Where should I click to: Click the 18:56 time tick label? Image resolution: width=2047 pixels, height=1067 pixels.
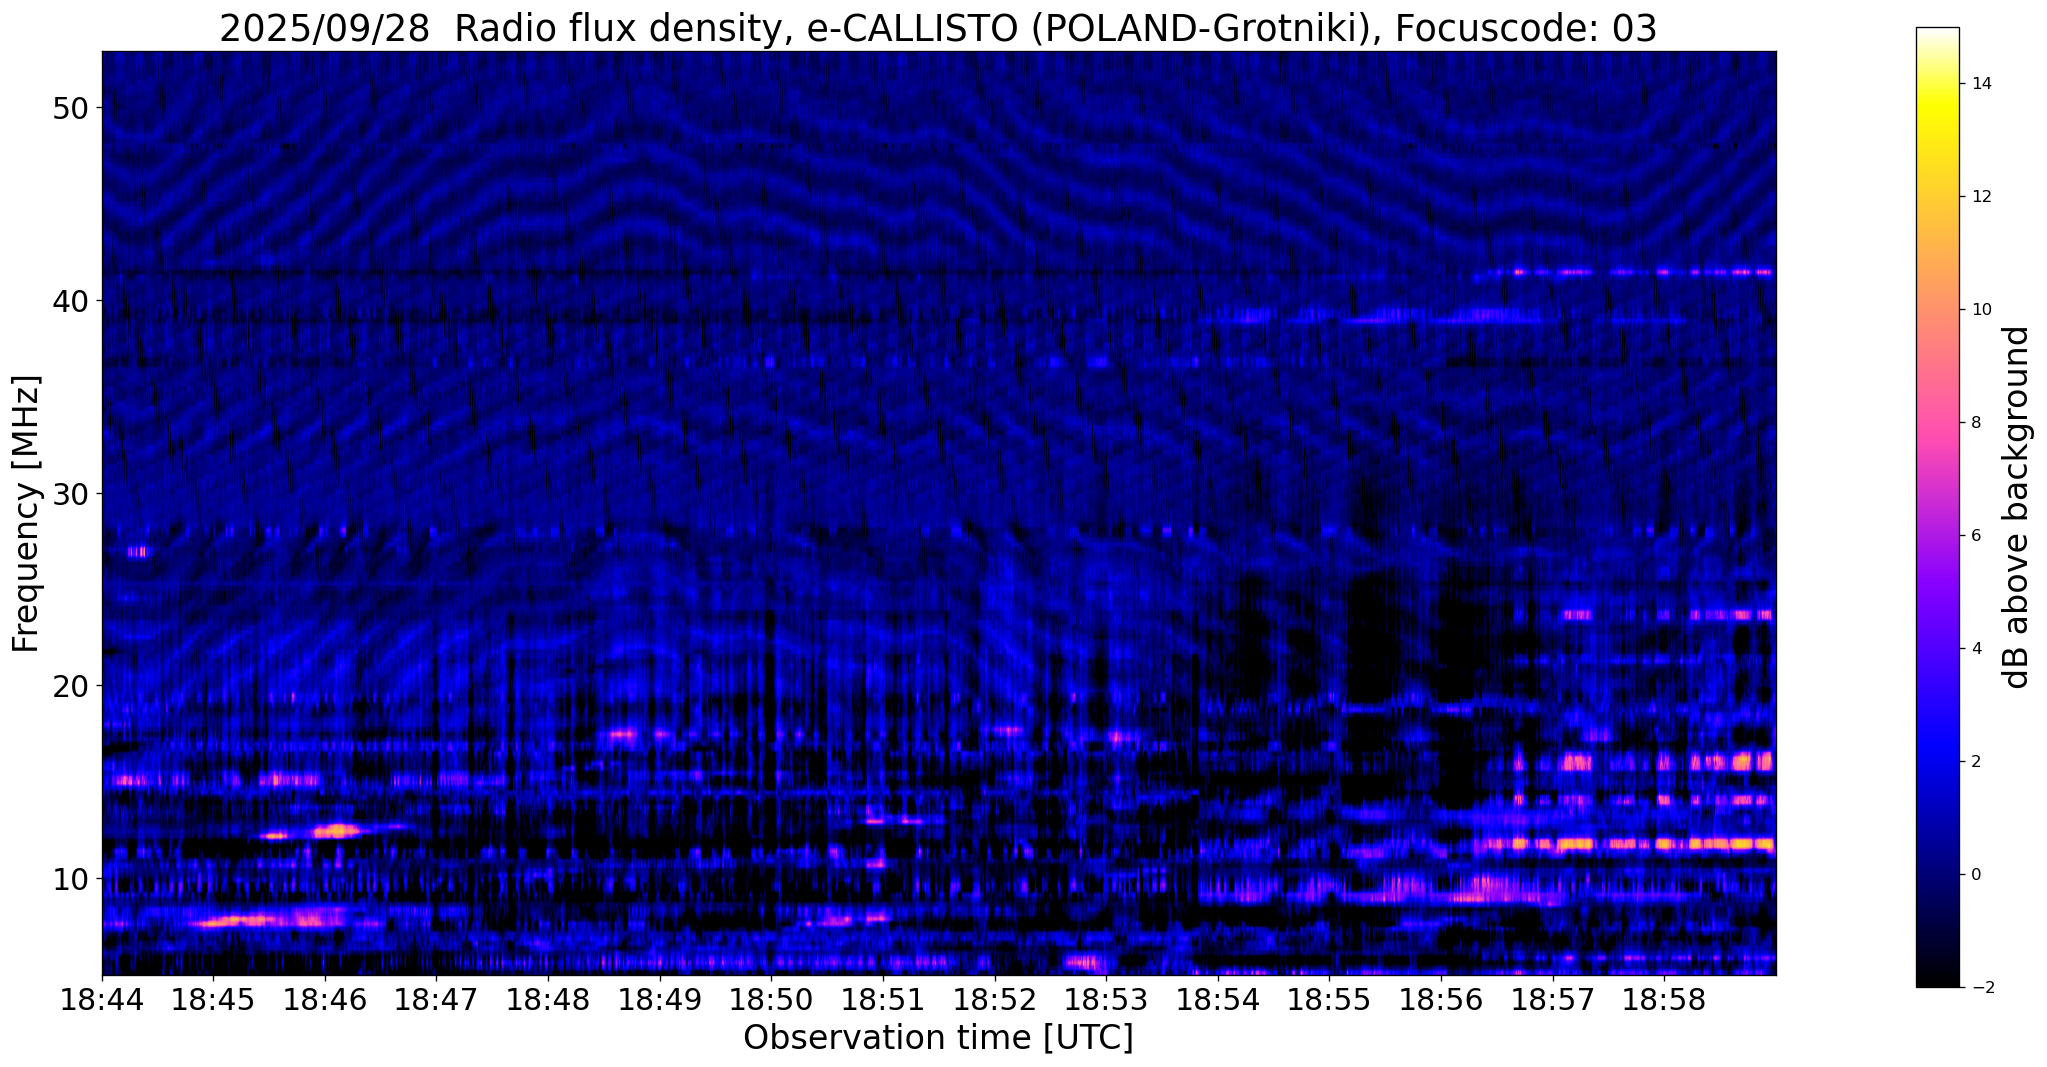click(x=1441, y=999)
